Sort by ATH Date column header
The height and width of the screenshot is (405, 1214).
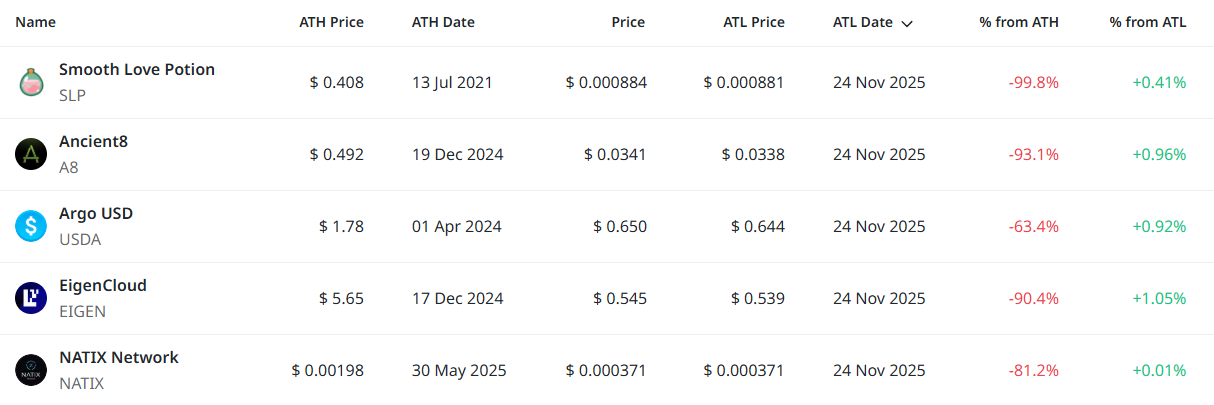tap(443, 22)
